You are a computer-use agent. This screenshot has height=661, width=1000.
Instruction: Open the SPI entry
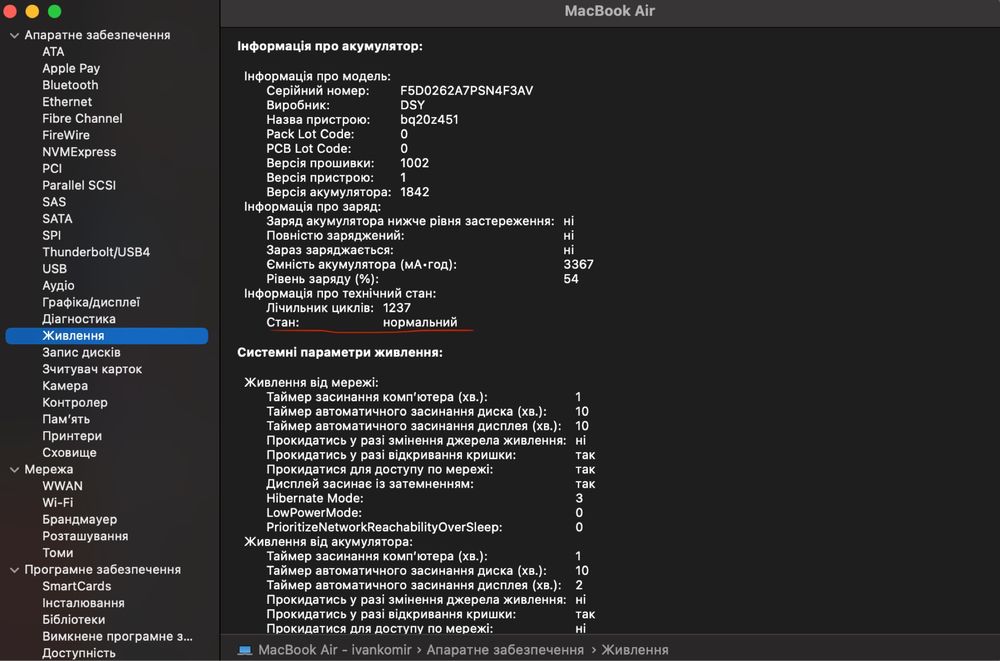pyautogui.click(x=51, y=235)
